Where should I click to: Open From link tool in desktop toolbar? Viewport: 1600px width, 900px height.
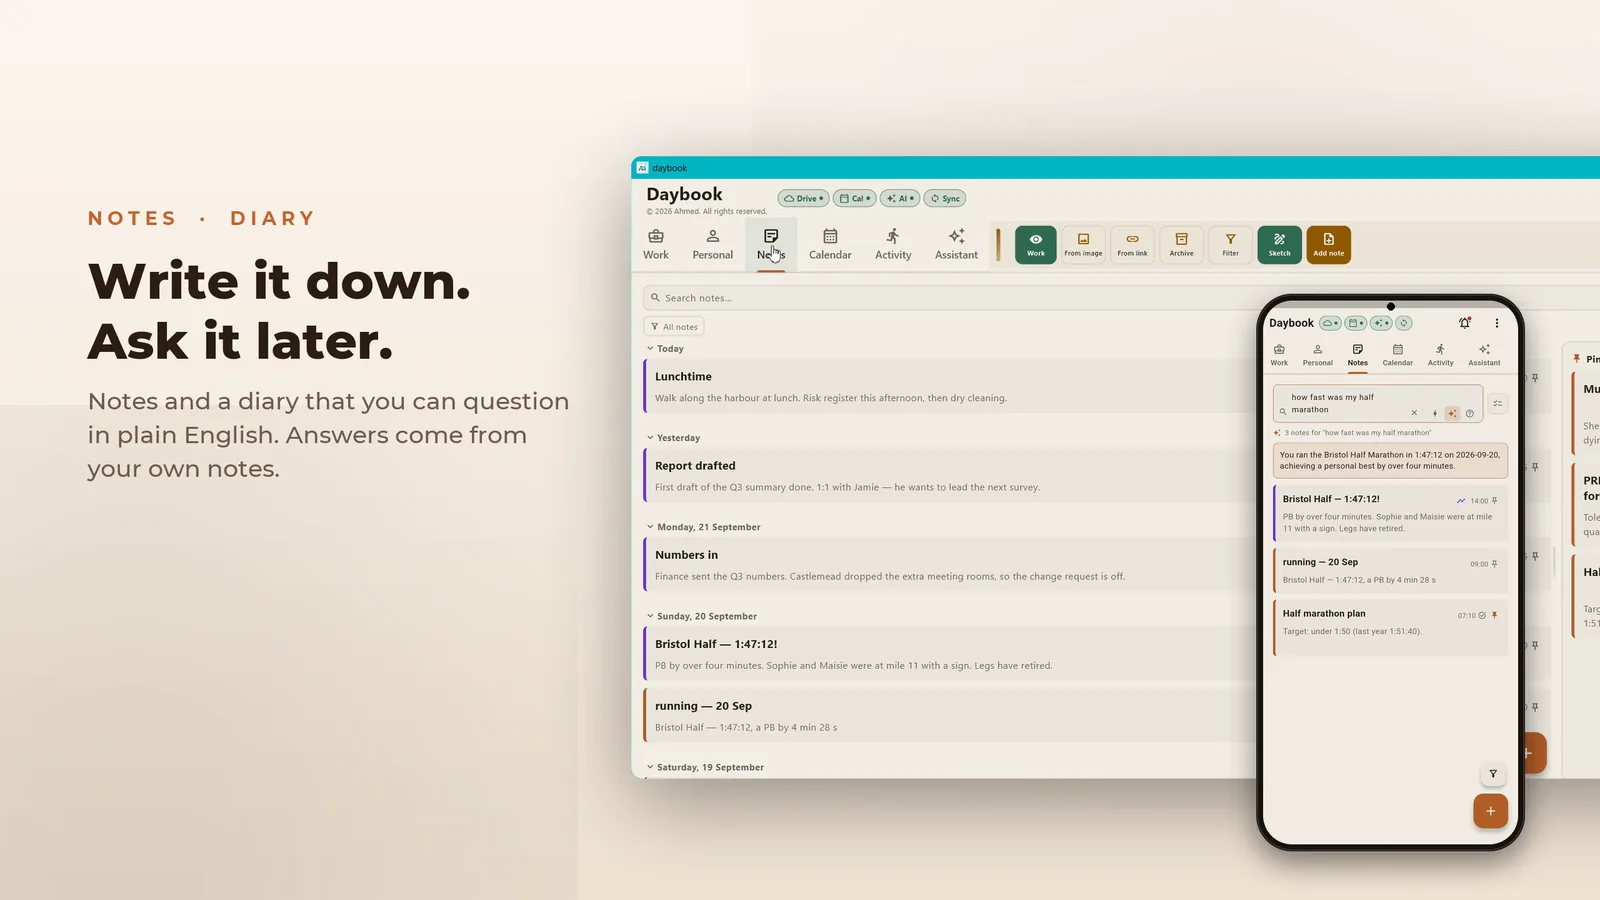click(x=1132, y=245)
